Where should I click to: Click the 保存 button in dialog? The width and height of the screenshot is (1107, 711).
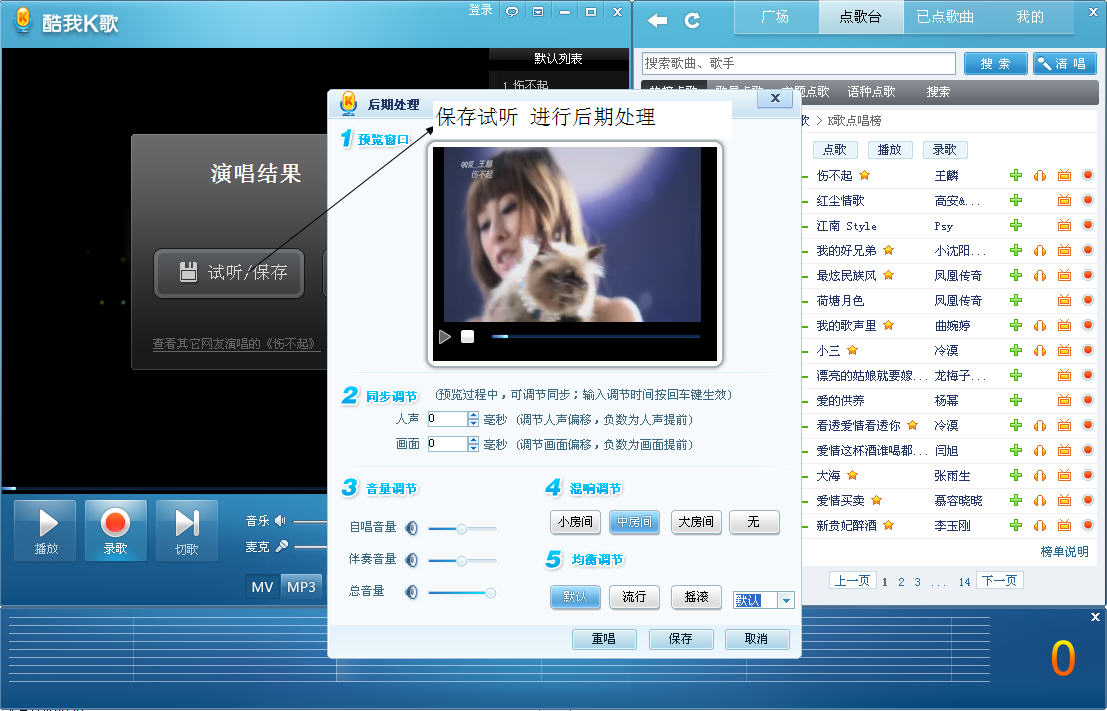click(x=680, y=639)
